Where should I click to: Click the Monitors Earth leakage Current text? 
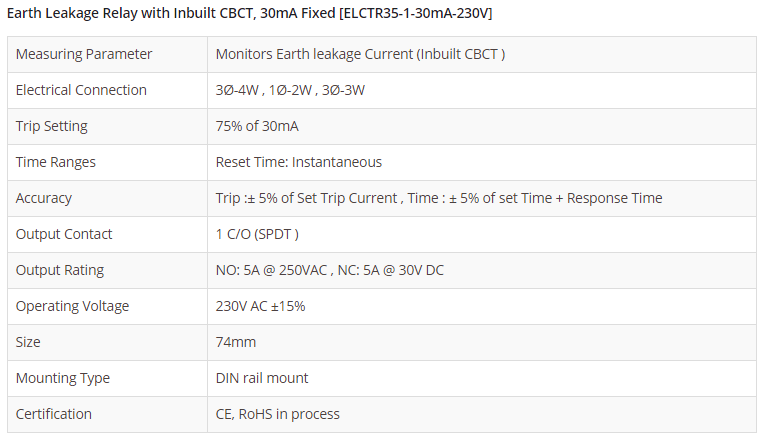360,54
